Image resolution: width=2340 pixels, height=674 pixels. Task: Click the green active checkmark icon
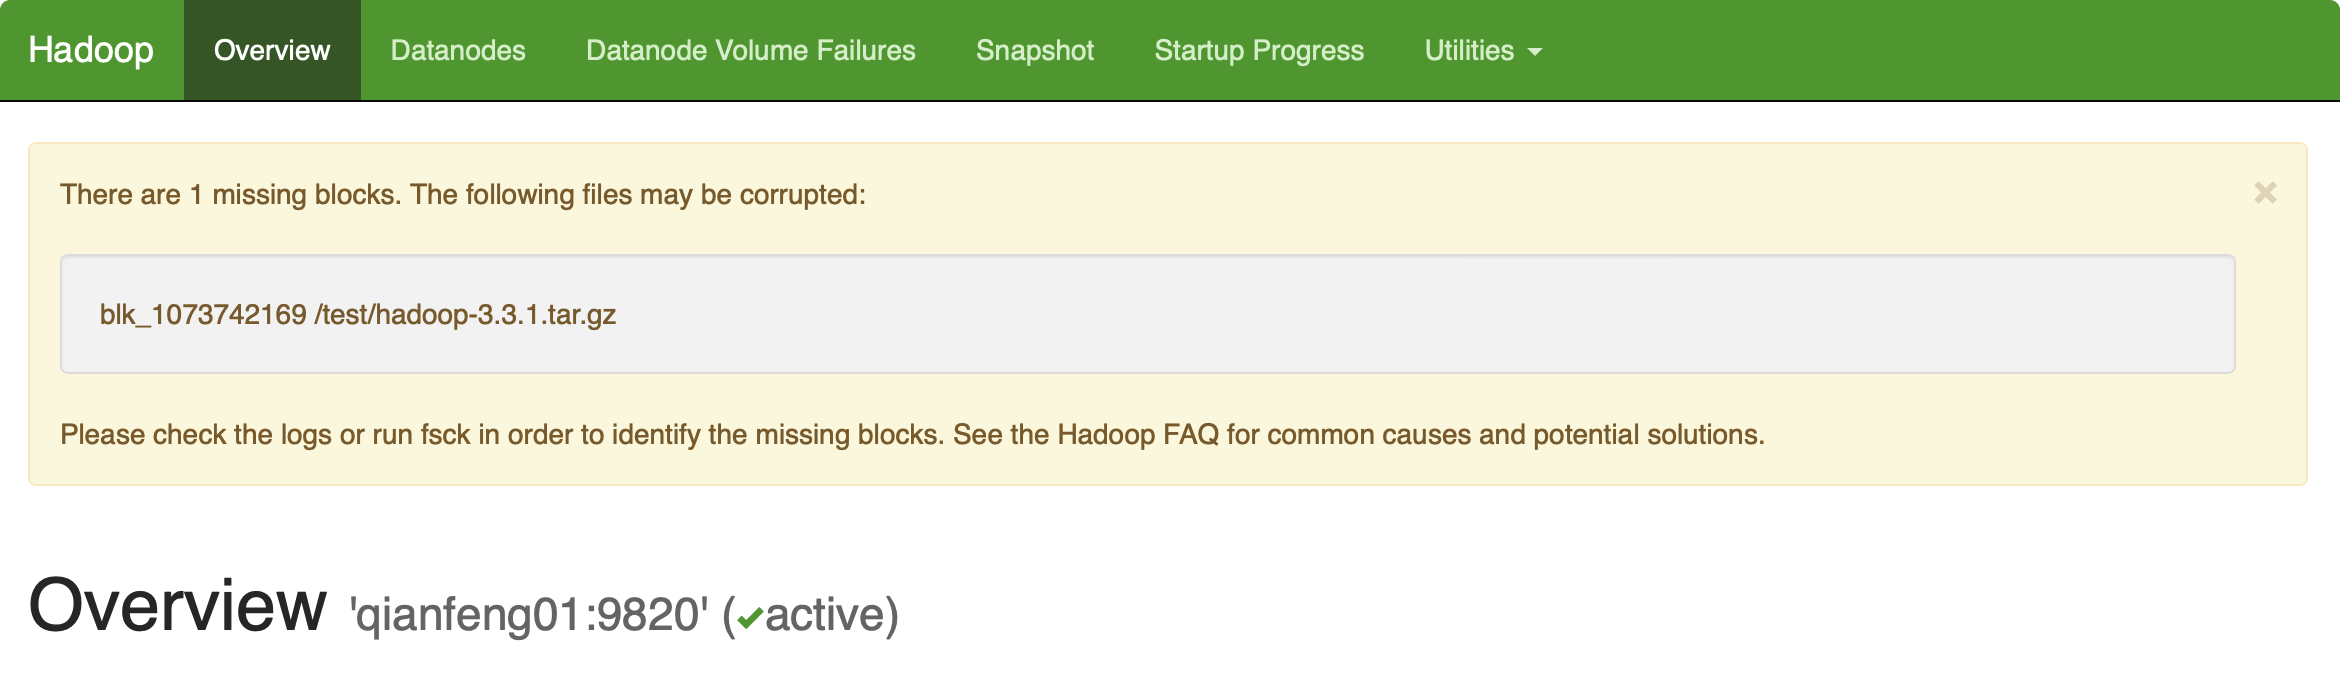(750, 619)
